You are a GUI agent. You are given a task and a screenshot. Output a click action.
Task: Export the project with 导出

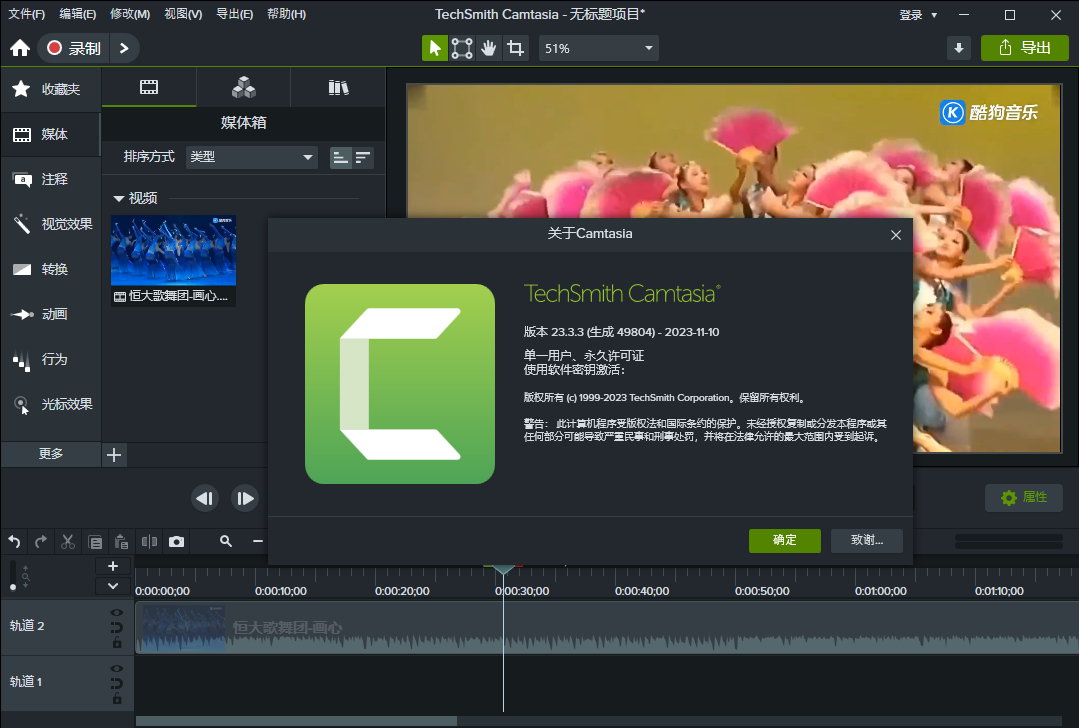click(1024, 48)
